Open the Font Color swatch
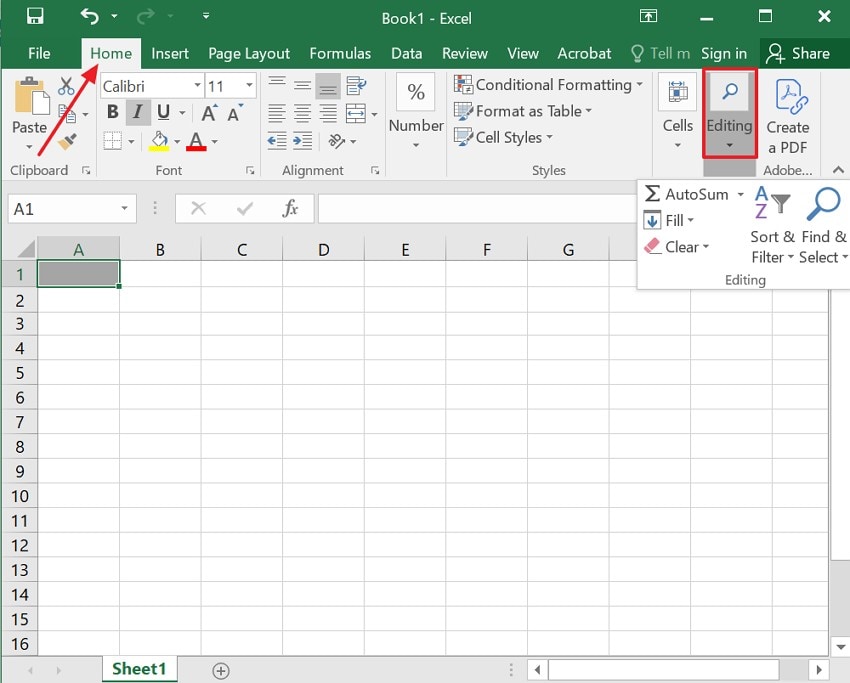The width and height of the screenshot is (850, 683). point(197,141)
